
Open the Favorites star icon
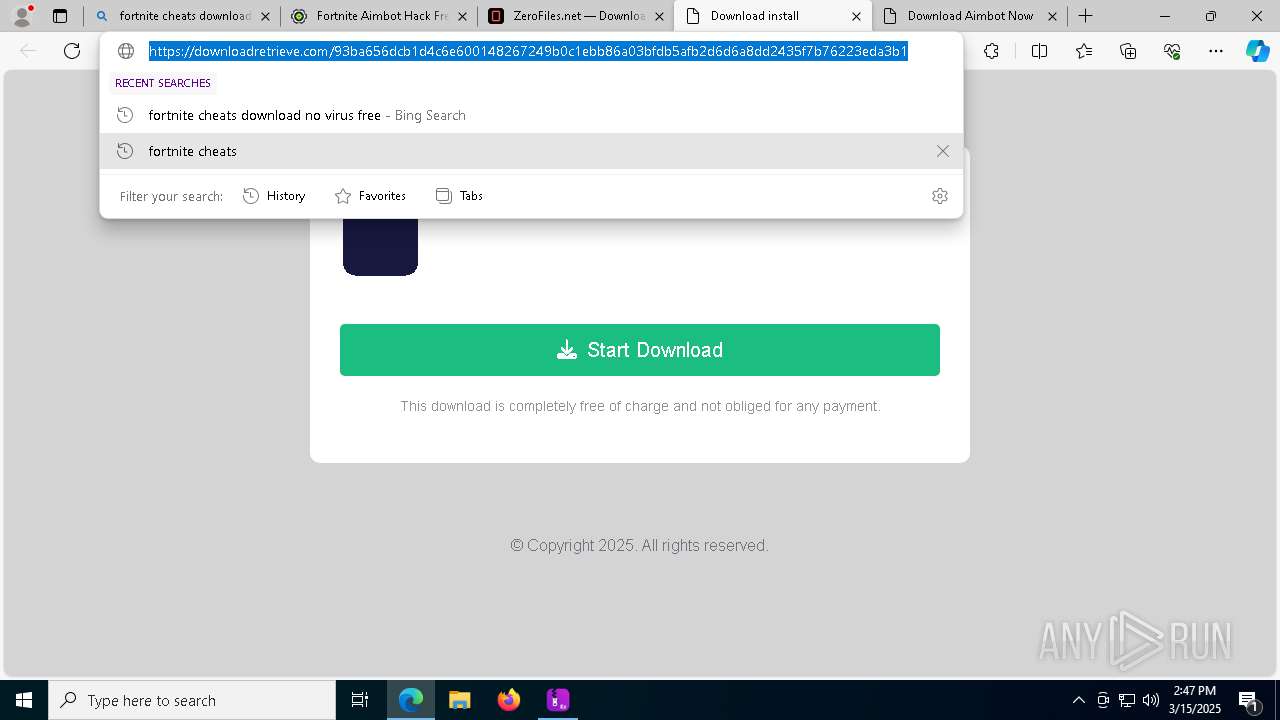point(1084,51)
